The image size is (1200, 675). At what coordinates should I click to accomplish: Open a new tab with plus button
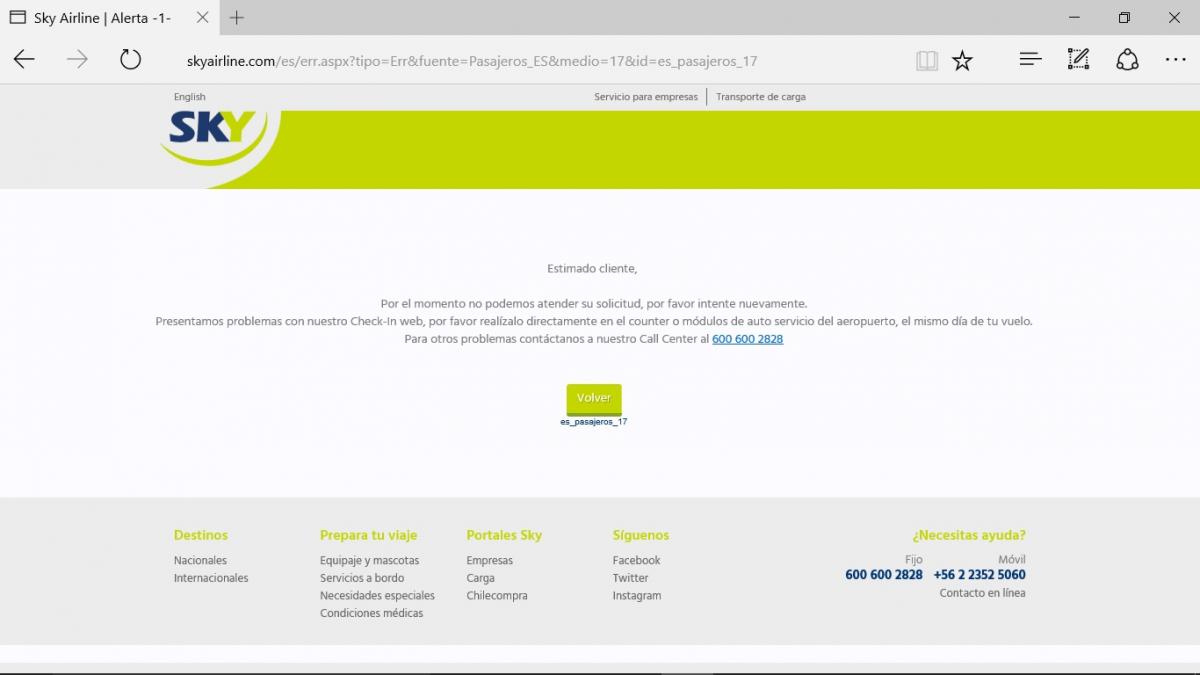tap(237, 18)
